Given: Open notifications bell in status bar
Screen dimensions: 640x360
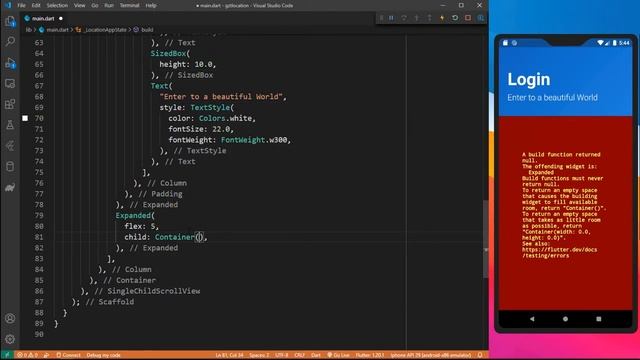Looking at the screenshot, I should [480, 355].
